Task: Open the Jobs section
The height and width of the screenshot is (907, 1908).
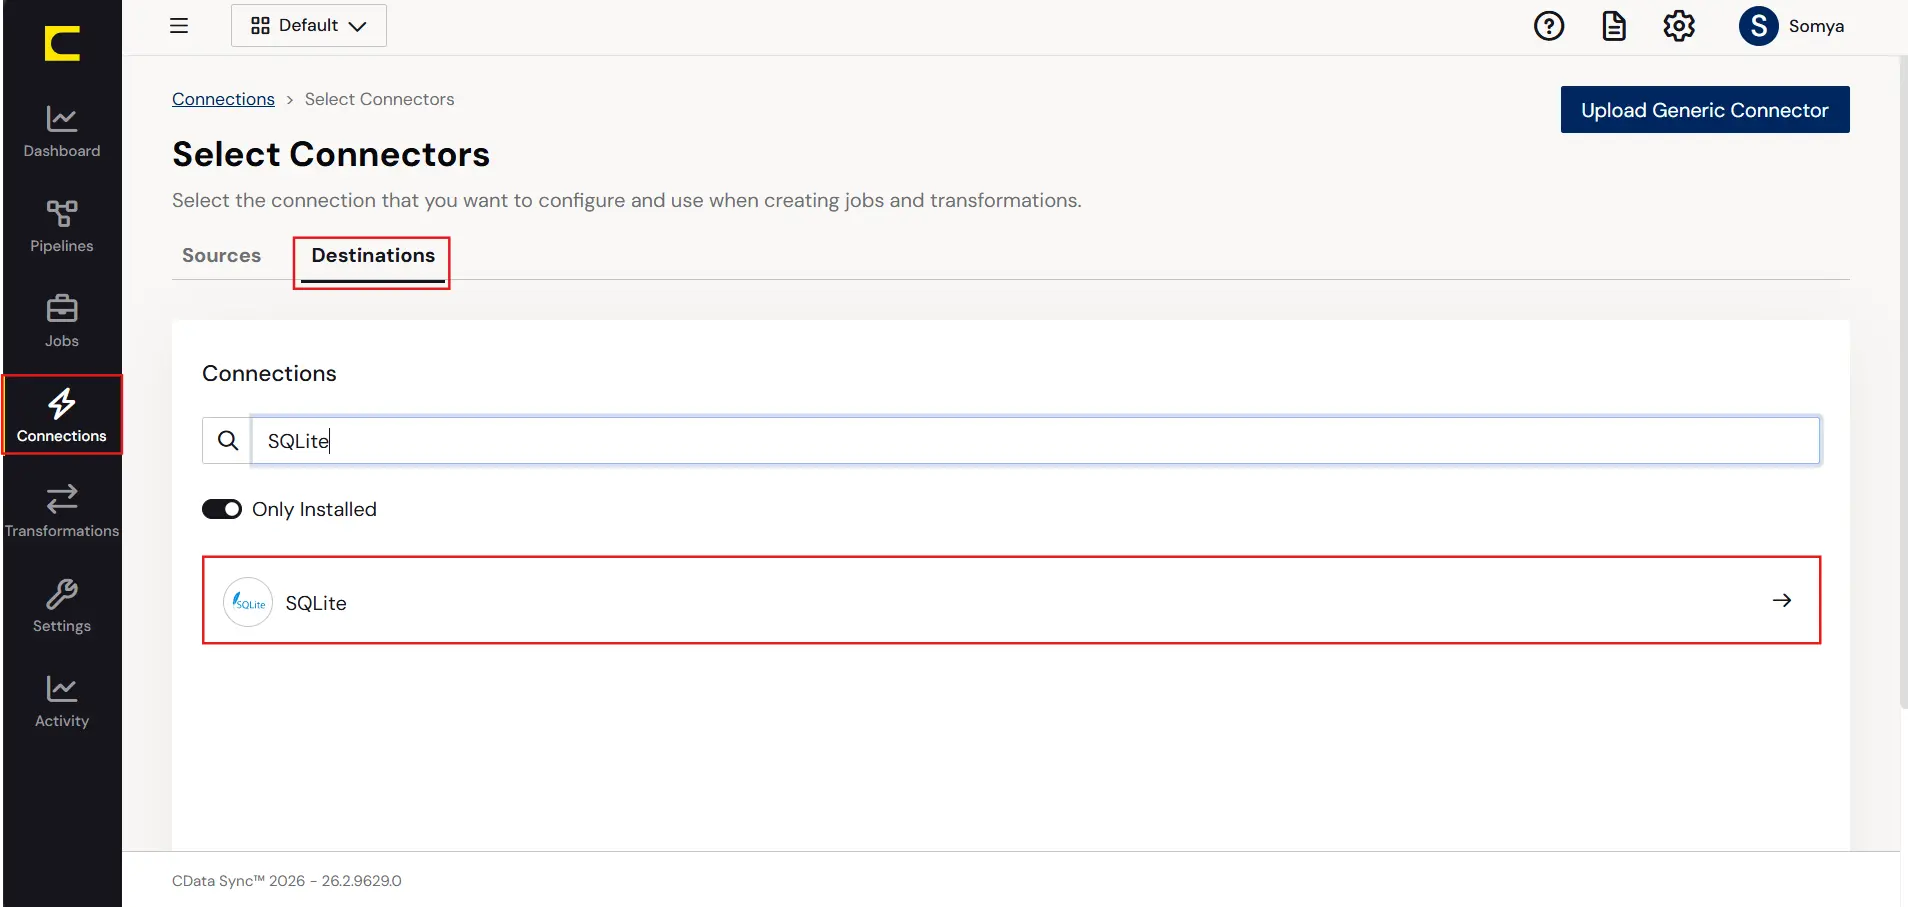Action: 62,322
